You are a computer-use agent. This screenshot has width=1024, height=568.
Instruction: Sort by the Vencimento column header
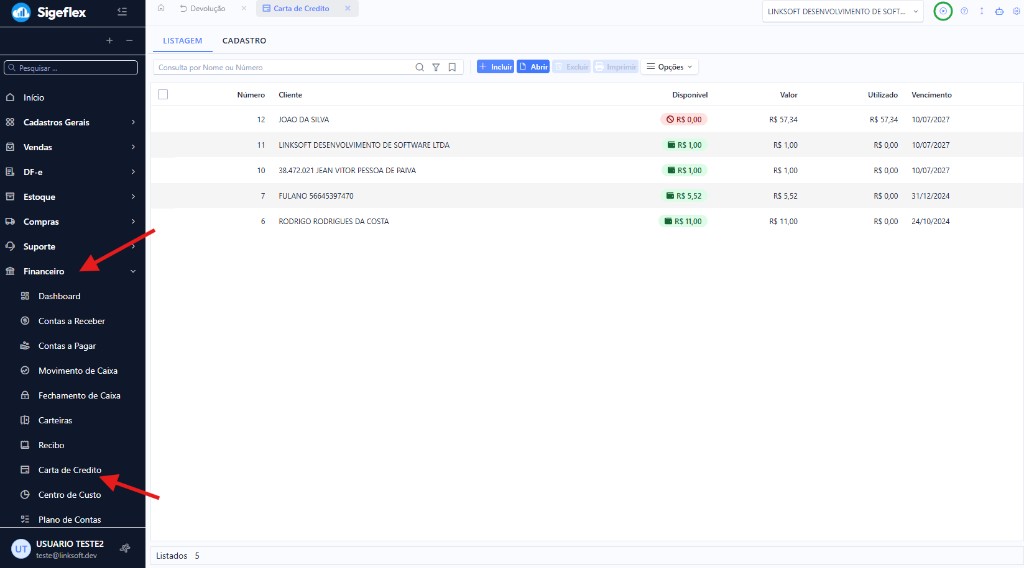(931, 95)
